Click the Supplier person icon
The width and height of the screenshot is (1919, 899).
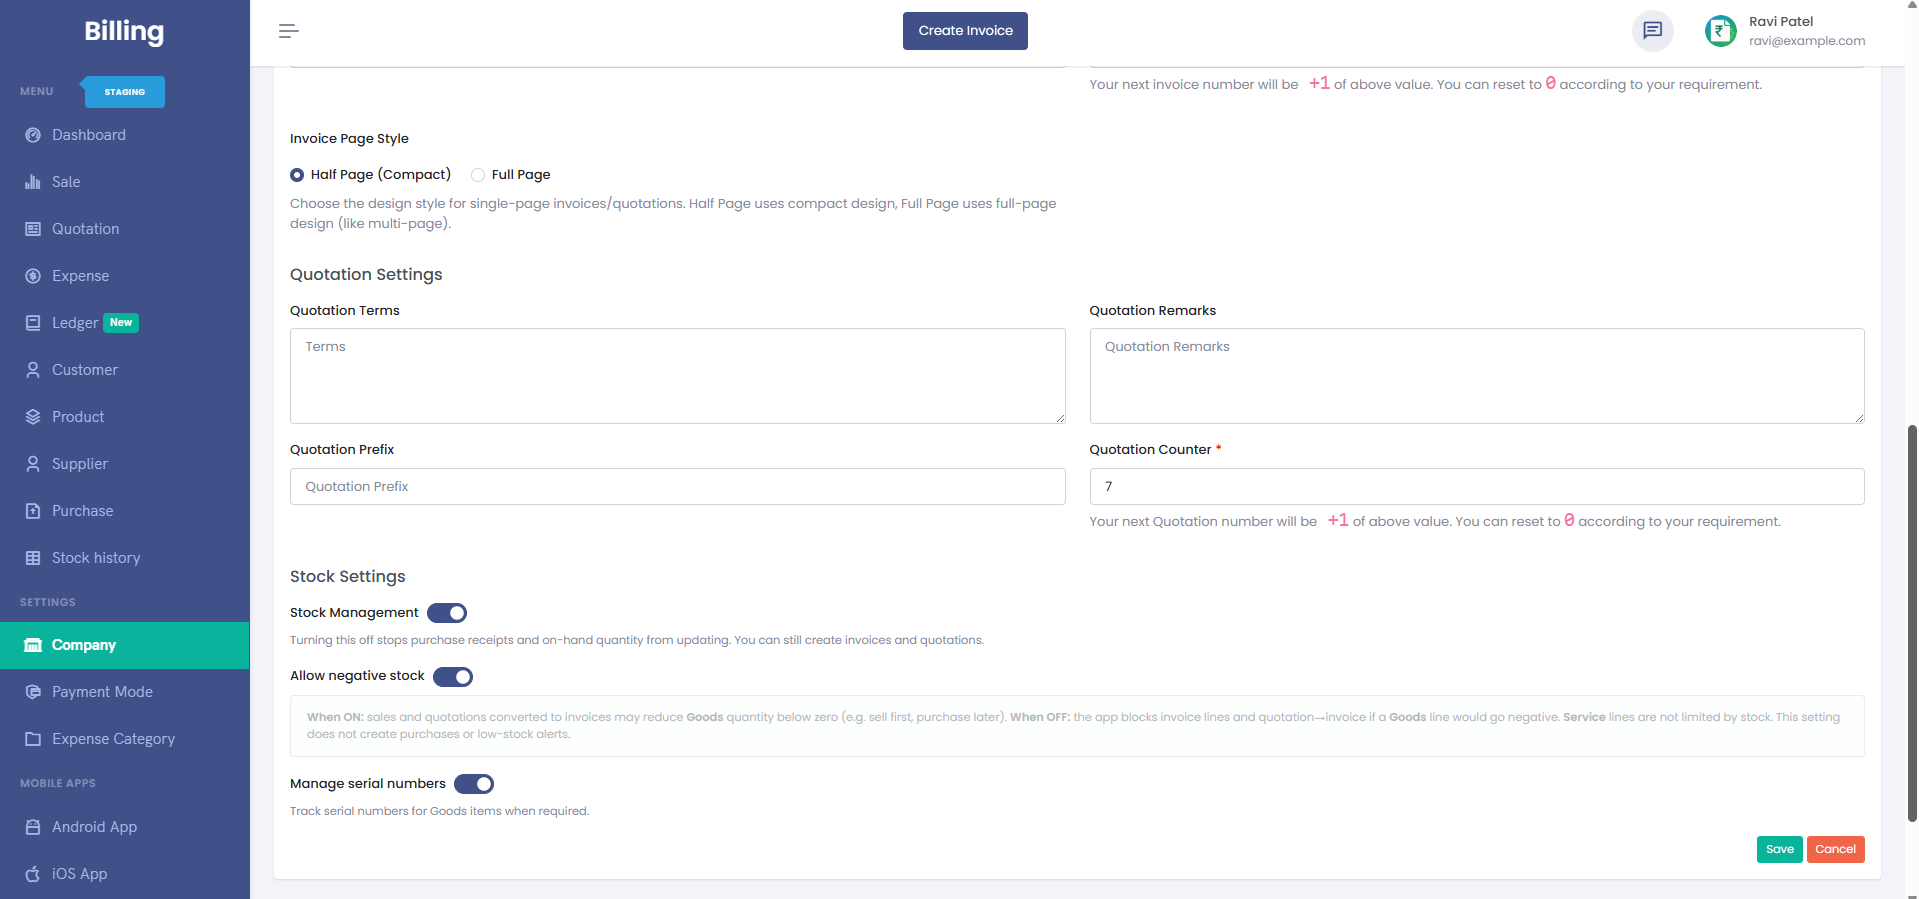tap(33, 464)
